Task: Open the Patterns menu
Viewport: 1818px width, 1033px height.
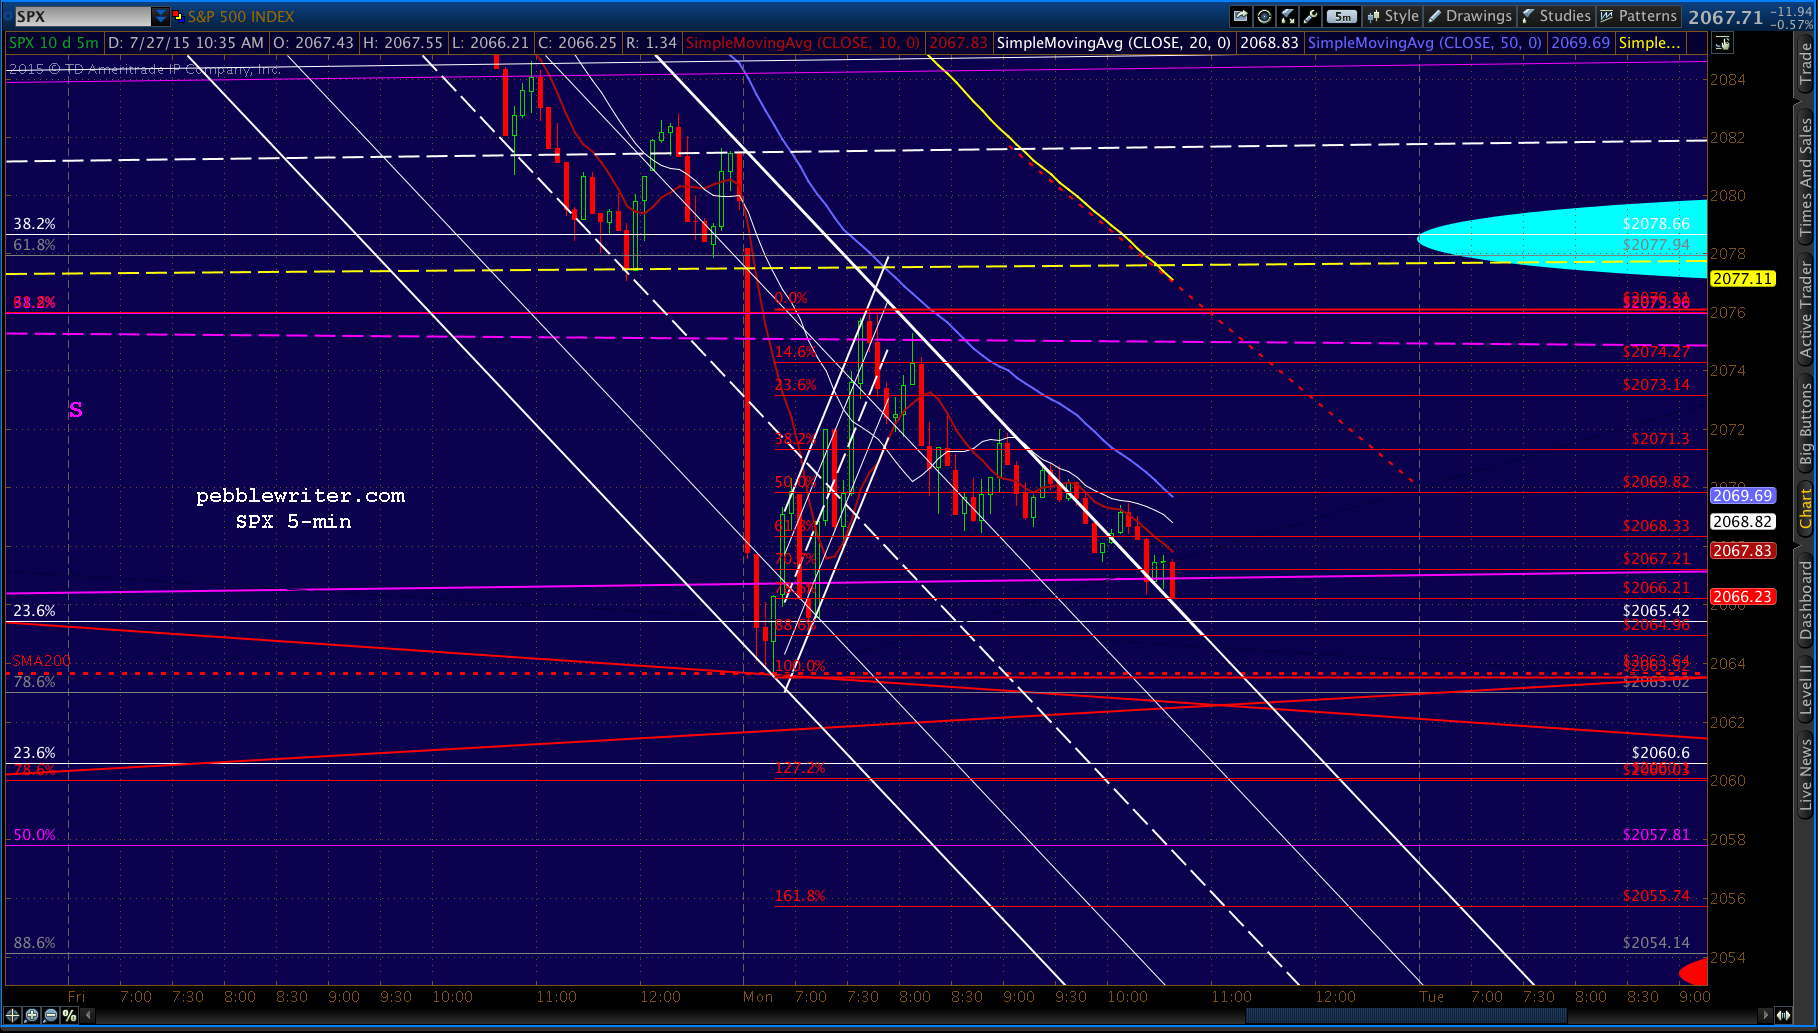Action: coord(1639,16)
